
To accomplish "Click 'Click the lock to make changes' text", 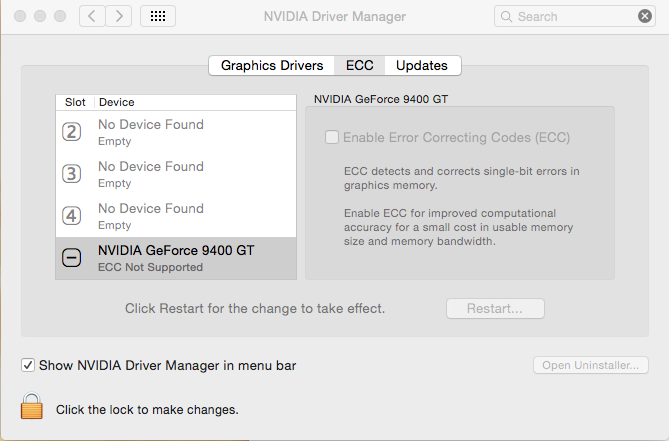I will (x=147, y=410).
